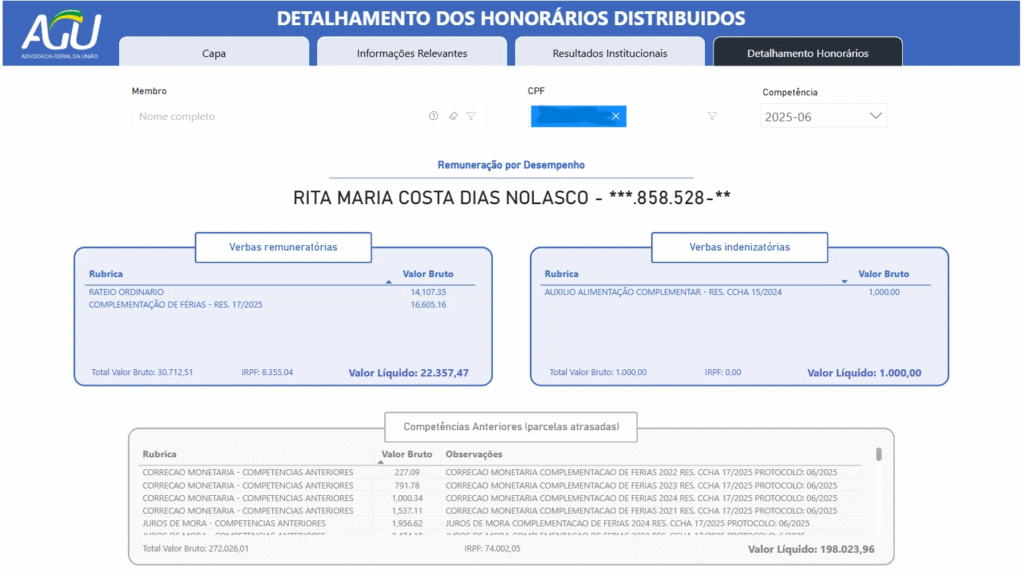Click the eraser icon to clear Membro
1024x574 pixels.
[x=452, y=116]
